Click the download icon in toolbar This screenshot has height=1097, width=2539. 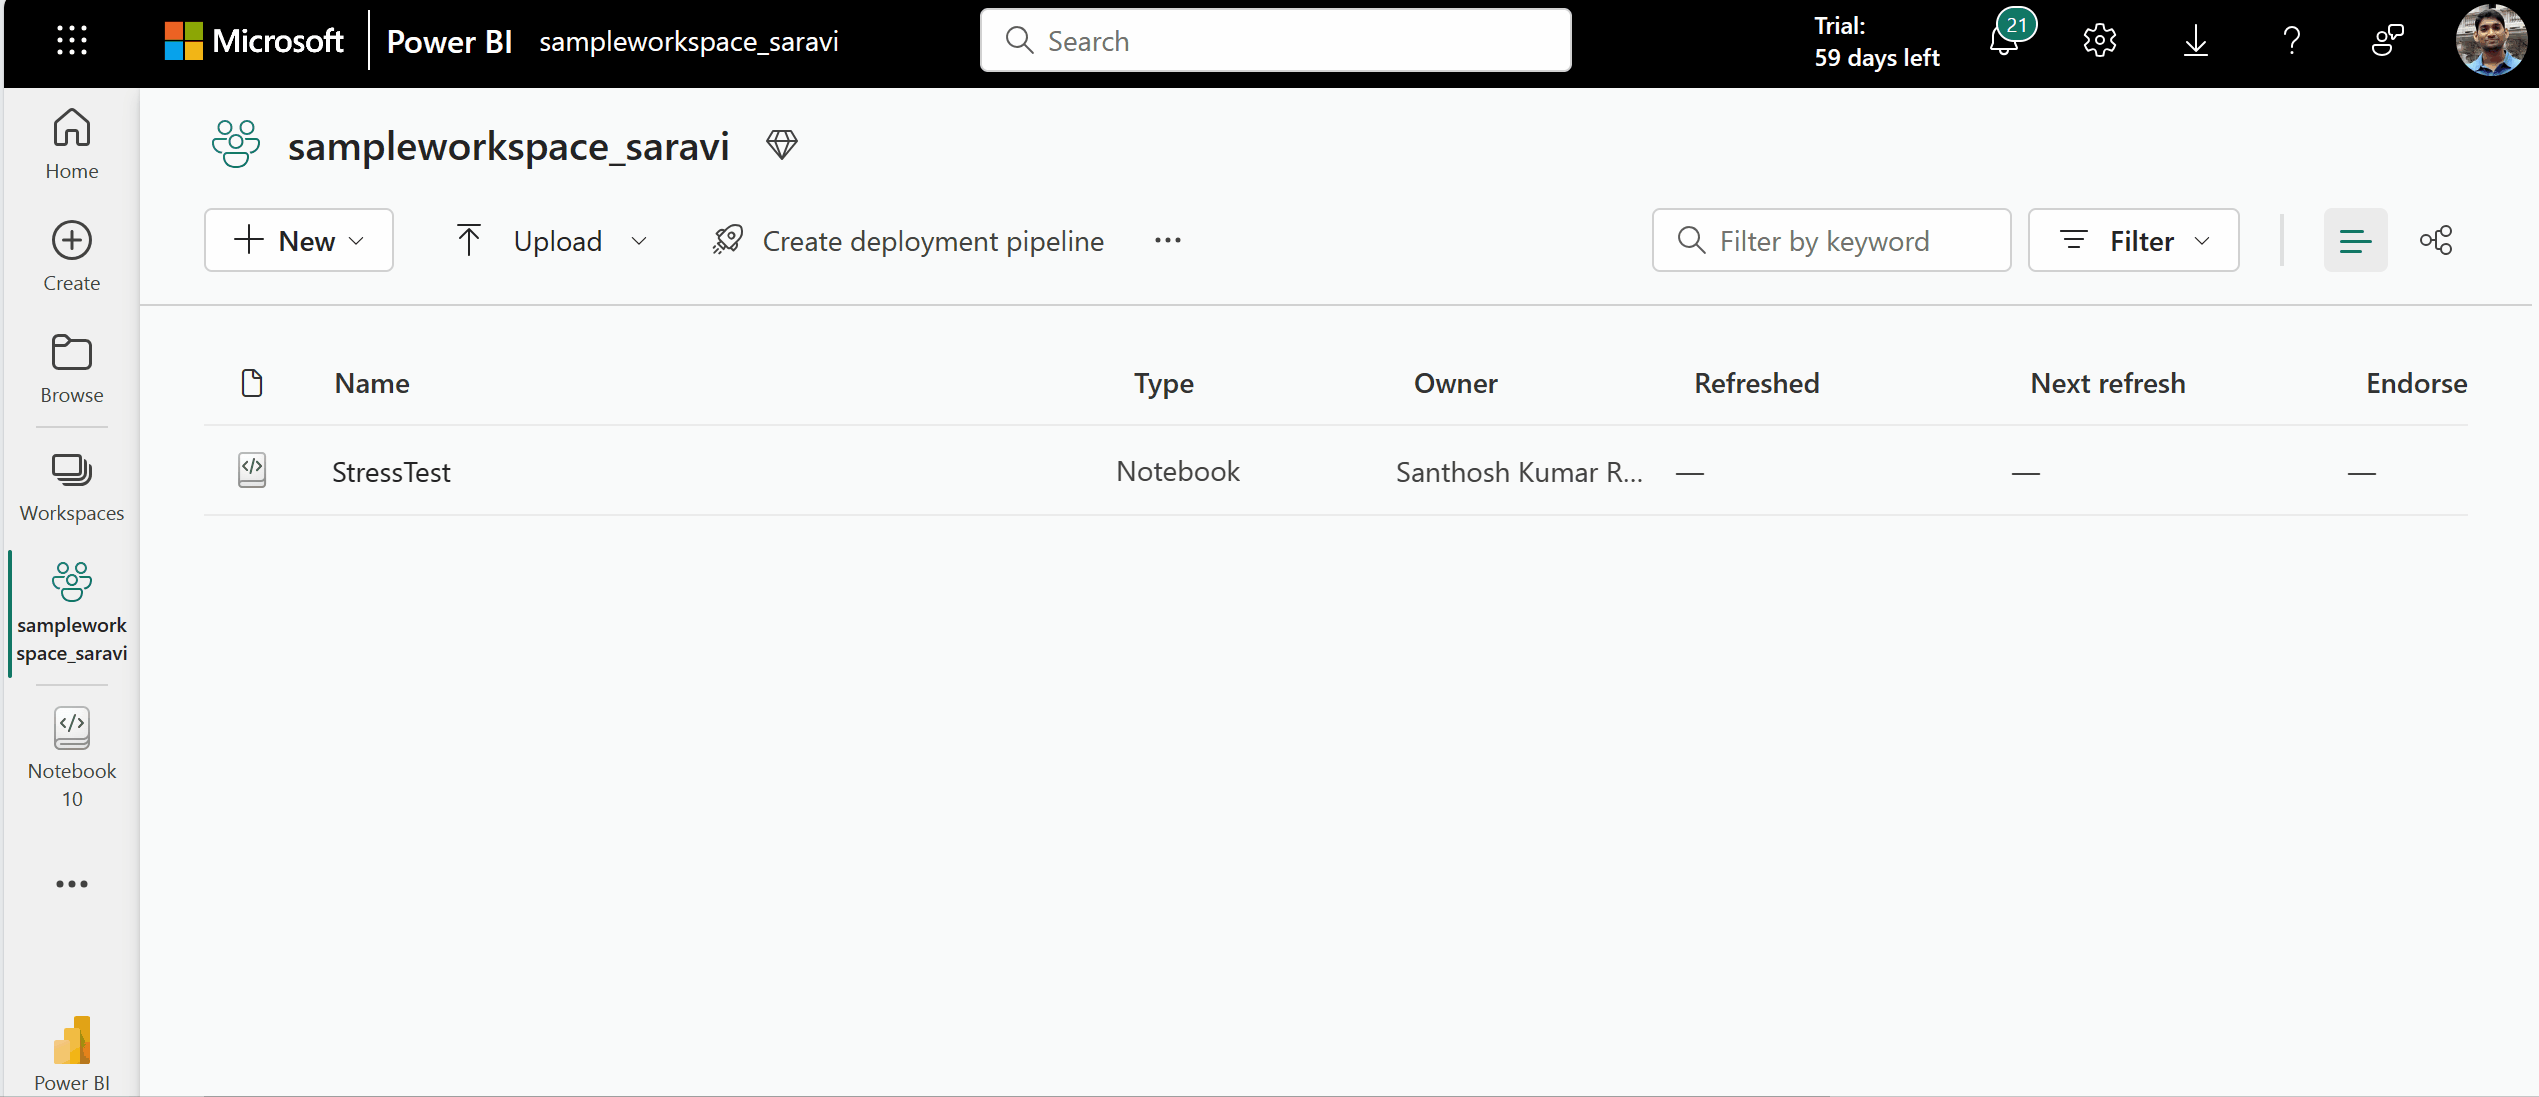point(2196,41)
